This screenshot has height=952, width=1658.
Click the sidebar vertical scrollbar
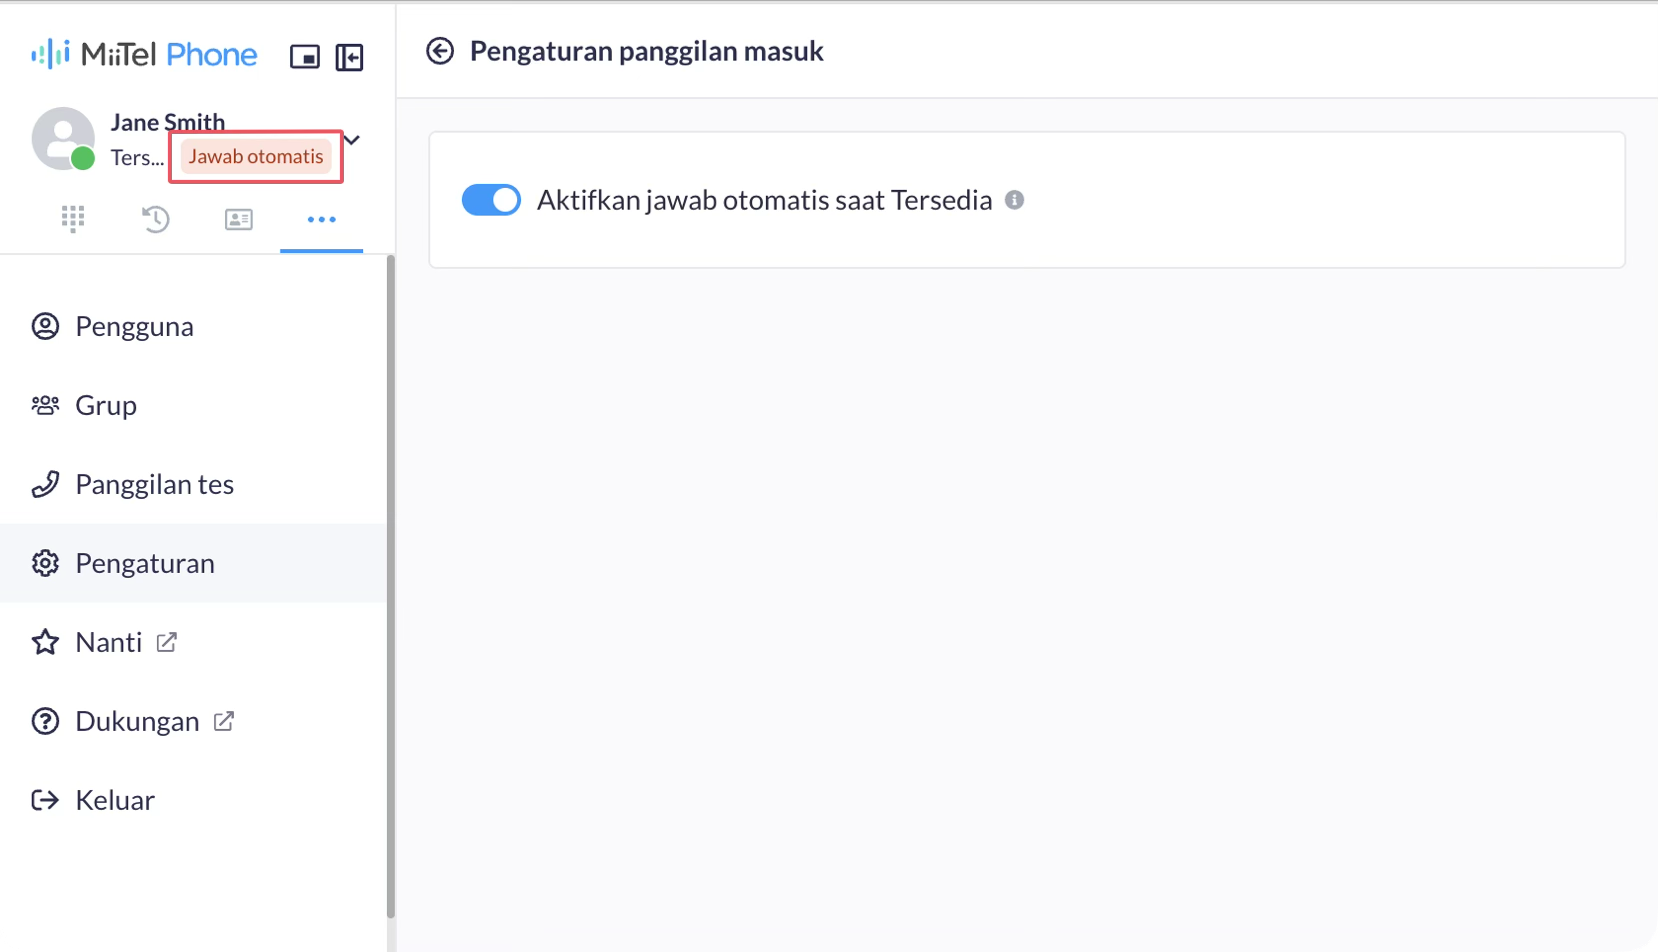coord(390,586)
